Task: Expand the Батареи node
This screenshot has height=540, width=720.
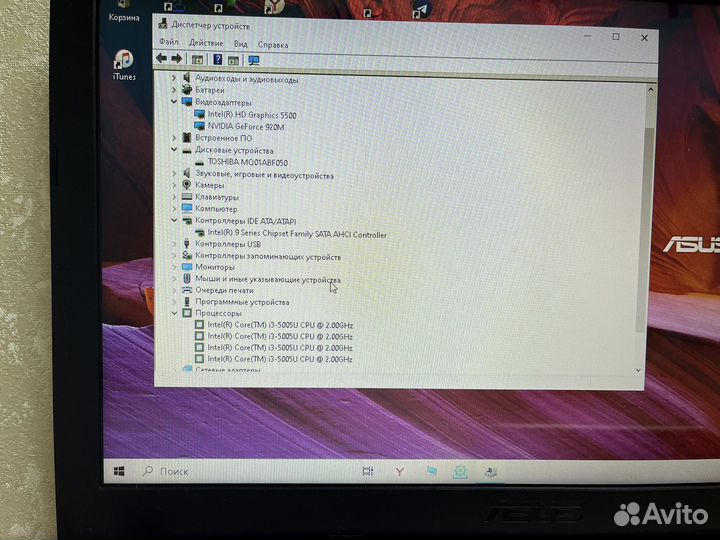Action: [x=174, y=90]
